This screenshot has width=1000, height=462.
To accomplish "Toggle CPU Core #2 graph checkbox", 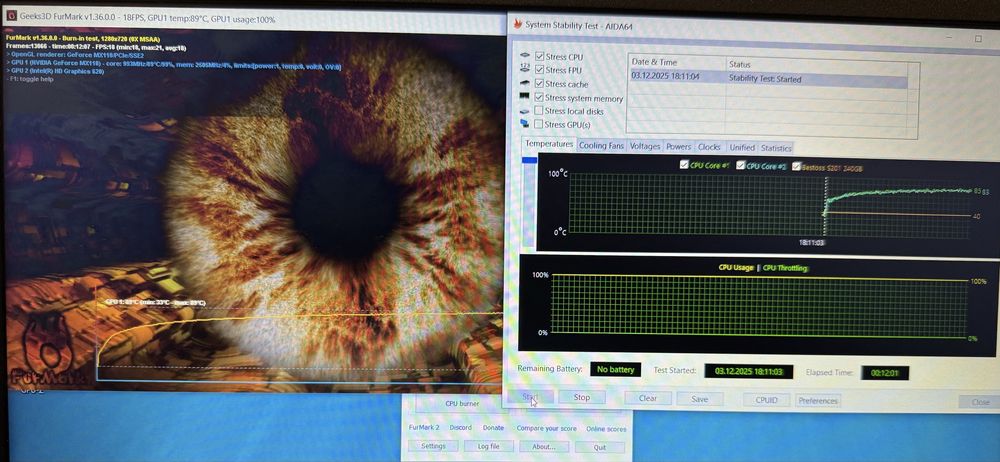I will (740, 166).
